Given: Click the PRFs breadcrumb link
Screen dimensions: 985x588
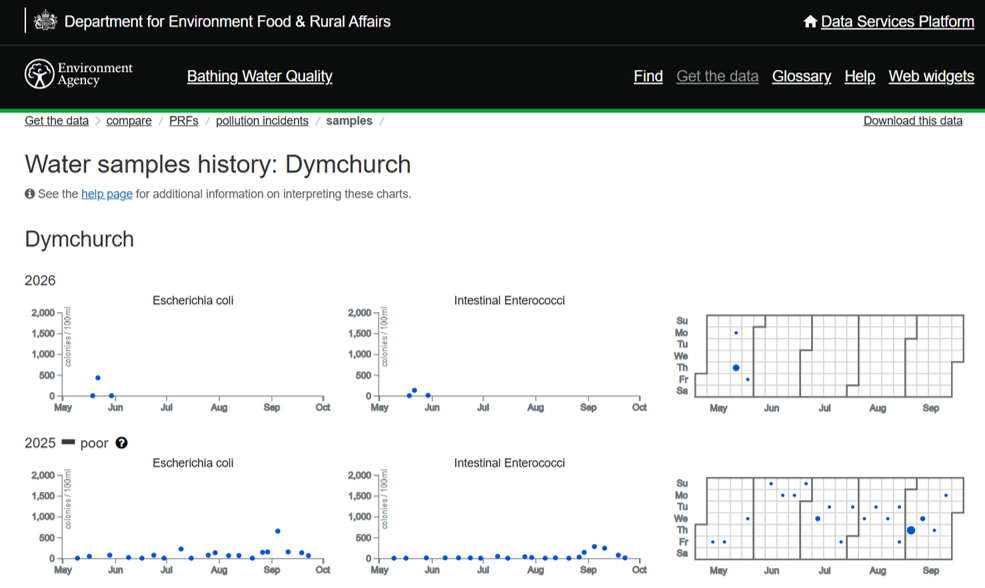Looking at the screenshot, I should click(183, 121).
